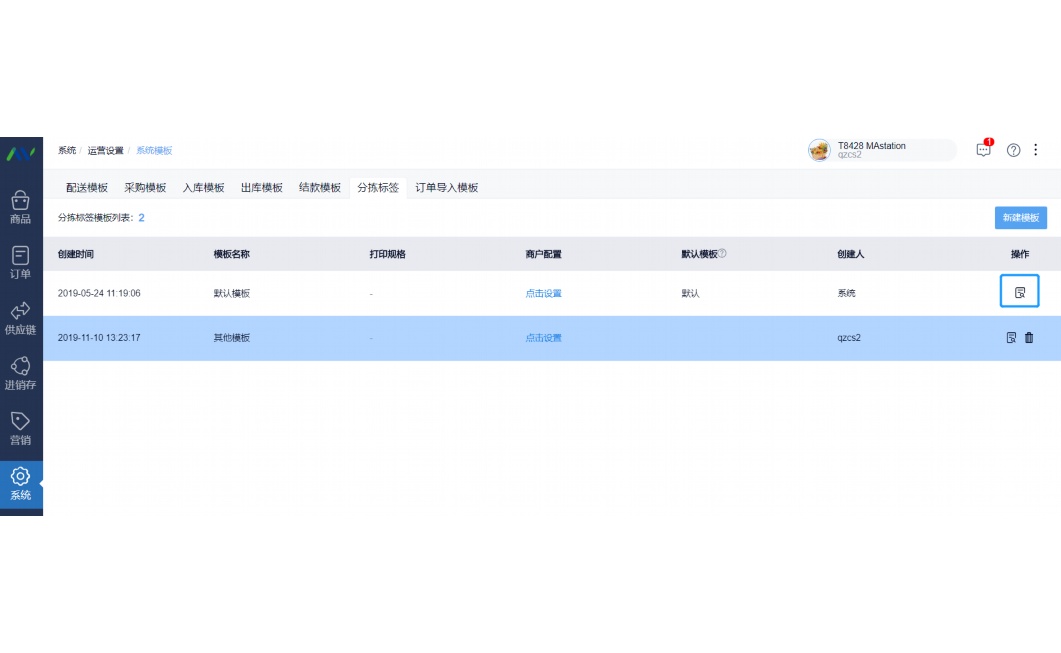Open the 商品 section in sidebar

(20, 208)
